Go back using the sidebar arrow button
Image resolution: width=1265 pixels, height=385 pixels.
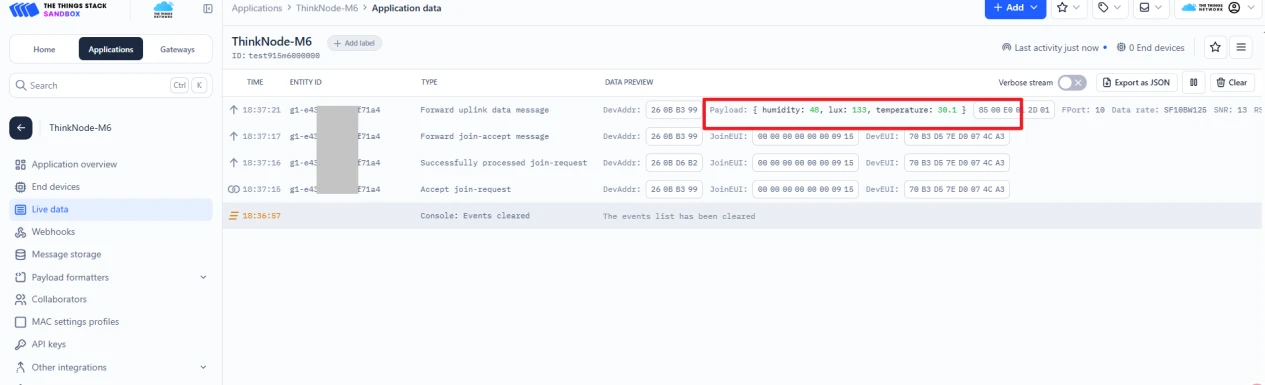point(22,128)
